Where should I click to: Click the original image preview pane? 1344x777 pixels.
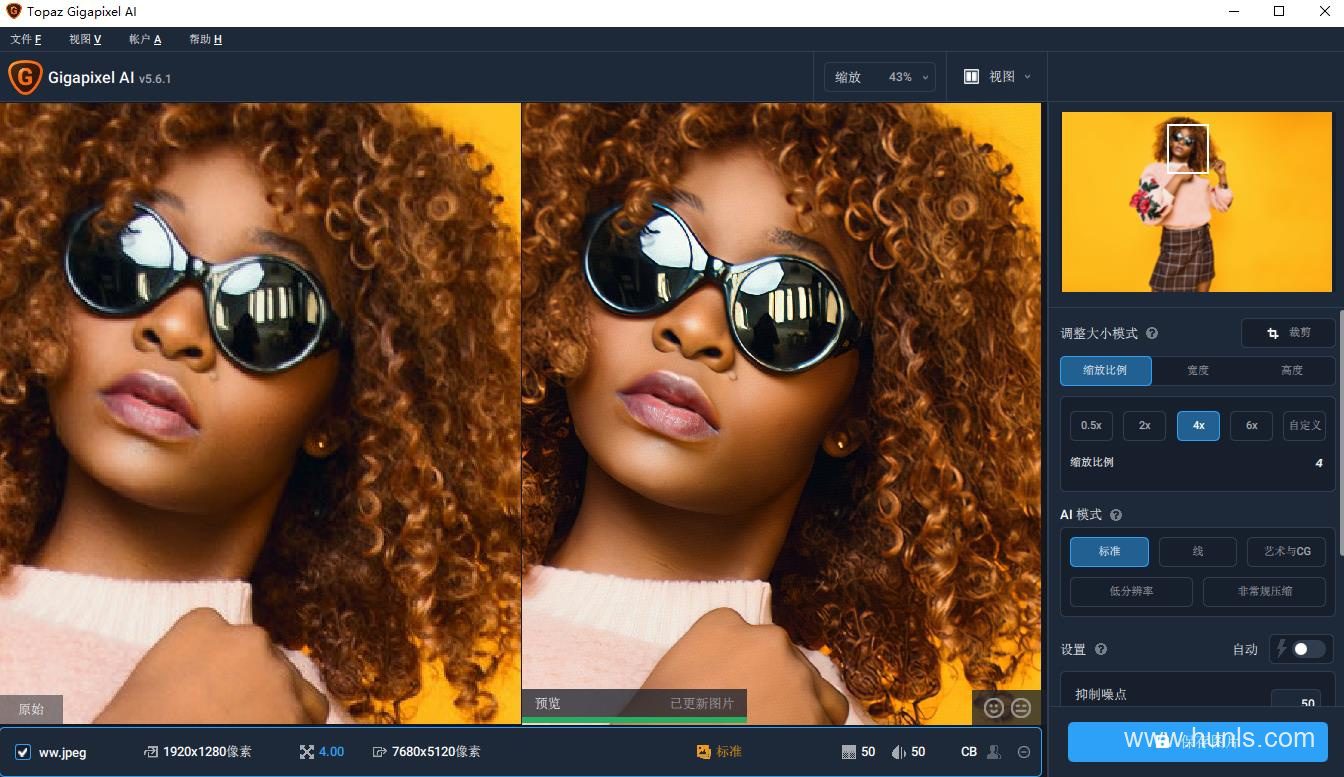pyautogui.click(x=260, y=413)
